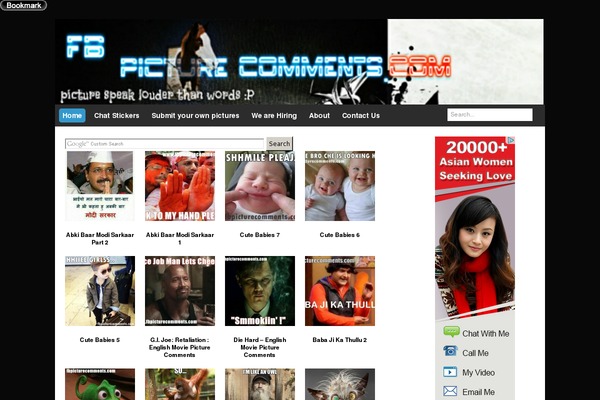Screen dimensions: 600x400
Task: Open Abki Baar Modi Sarkaar 1 thumbnail
Action: 180,186
